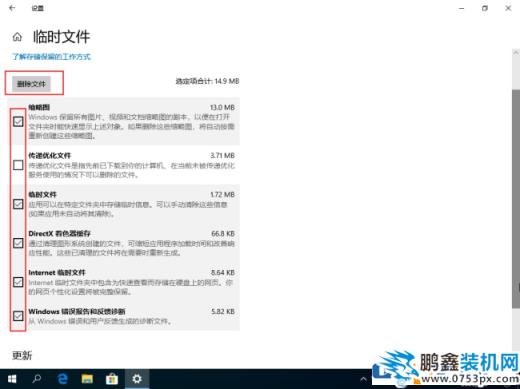Minimize the Settings window
Viewport: 520px width, 389px height.
(461, 8)
